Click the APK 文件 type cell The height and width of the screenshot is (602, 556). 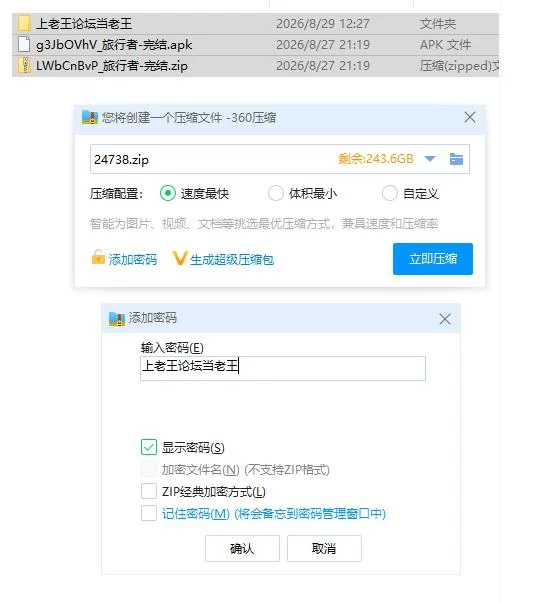coord(445,45)
